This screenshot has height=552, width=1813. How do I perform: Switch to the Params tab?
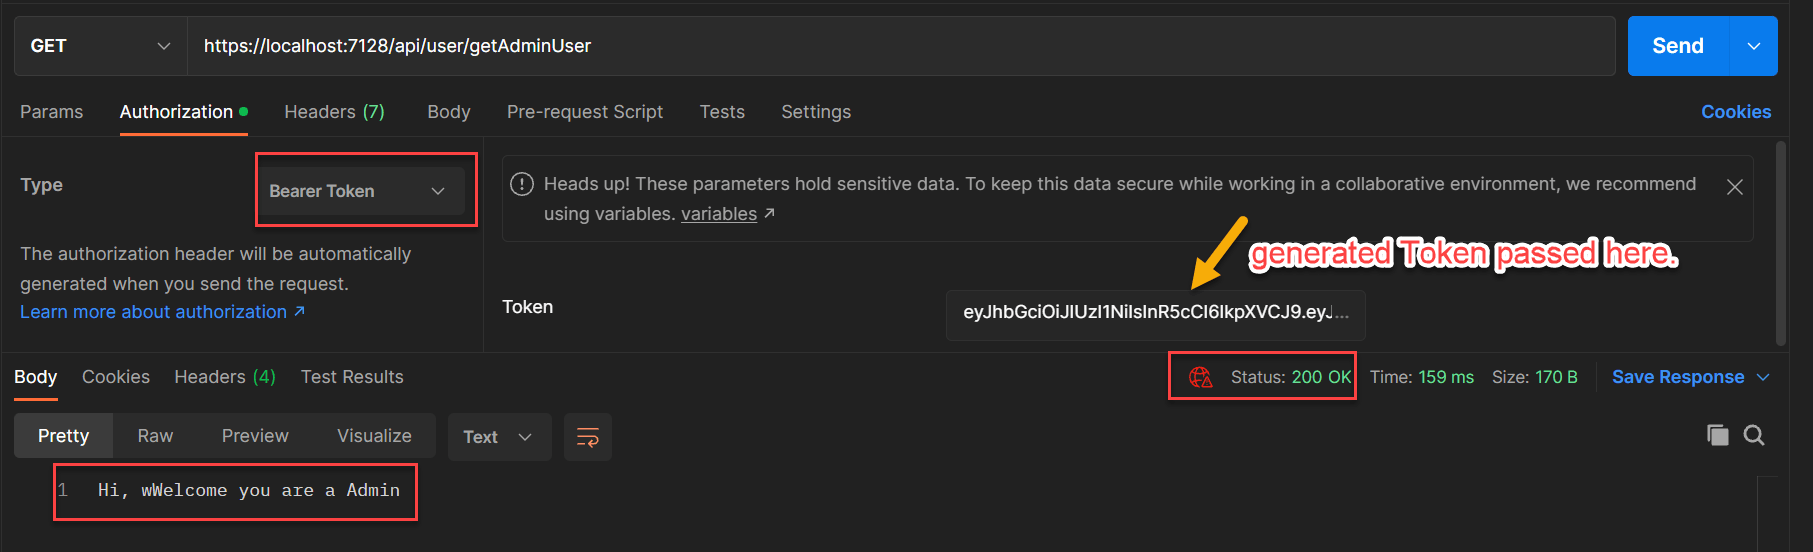point(52,112)
